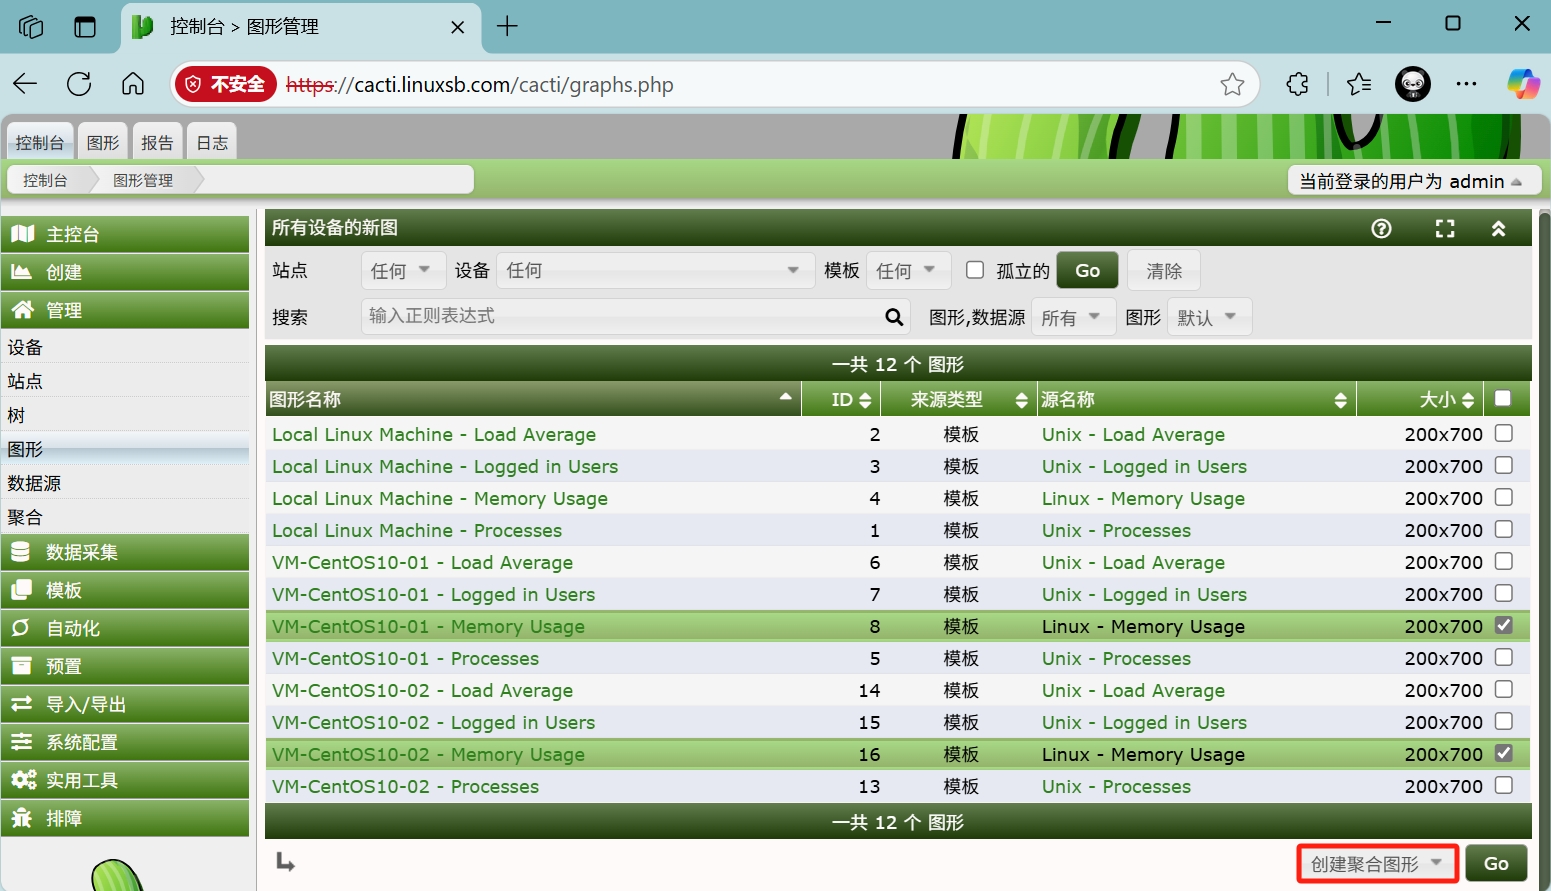Image resolution: width=1551 pixels, height=891 pixels.
Task: Toggle fullscreen mode icon in panel header
Action: 1445,229
